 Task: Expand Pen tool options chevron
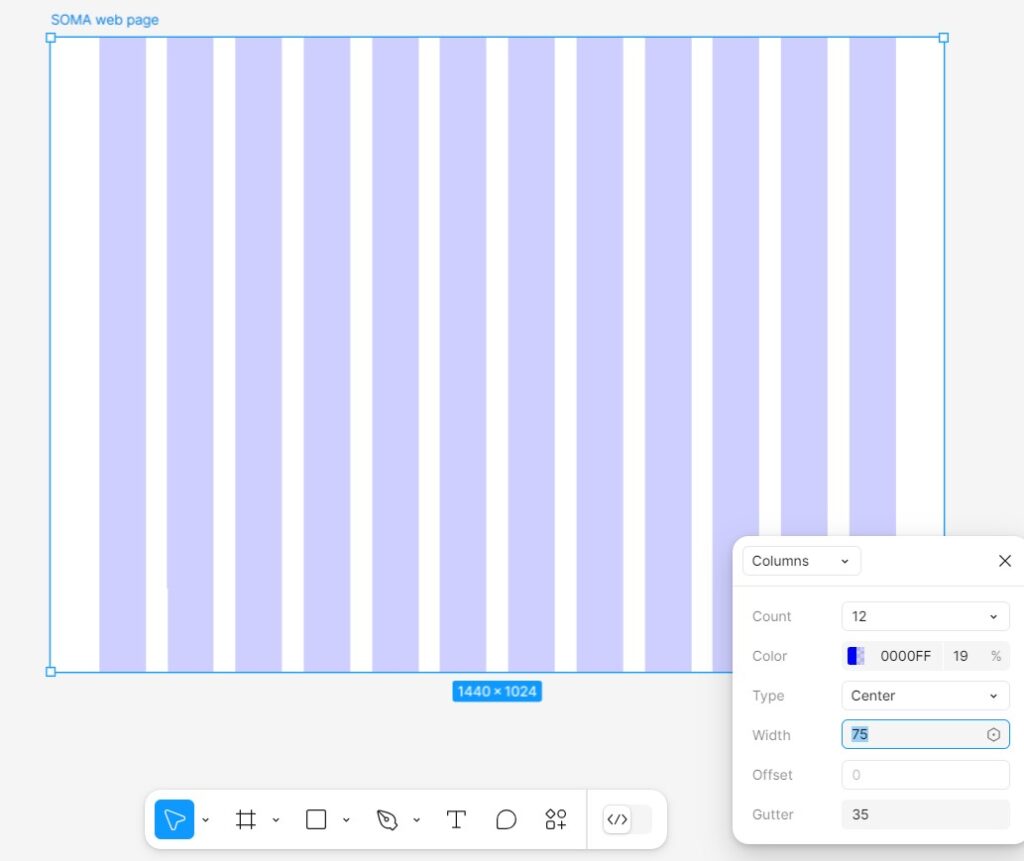click(x=417, y=820)
